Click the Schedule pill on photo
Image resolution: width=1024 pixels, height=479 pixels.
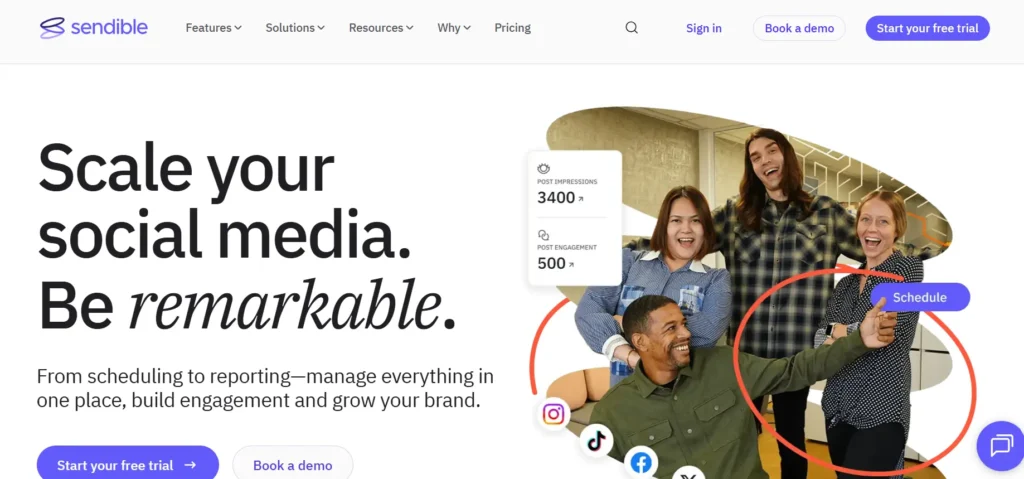tap(920, 297)
